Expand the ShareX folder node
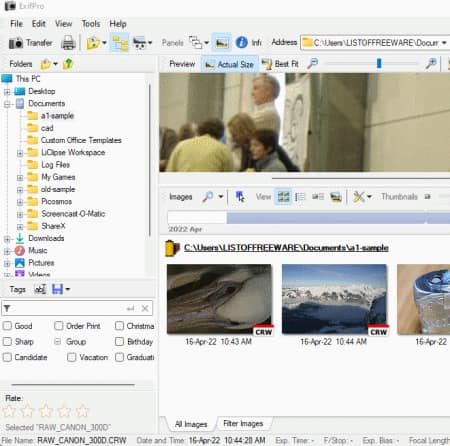The image size is (450, 446). [x=20, y=227]
